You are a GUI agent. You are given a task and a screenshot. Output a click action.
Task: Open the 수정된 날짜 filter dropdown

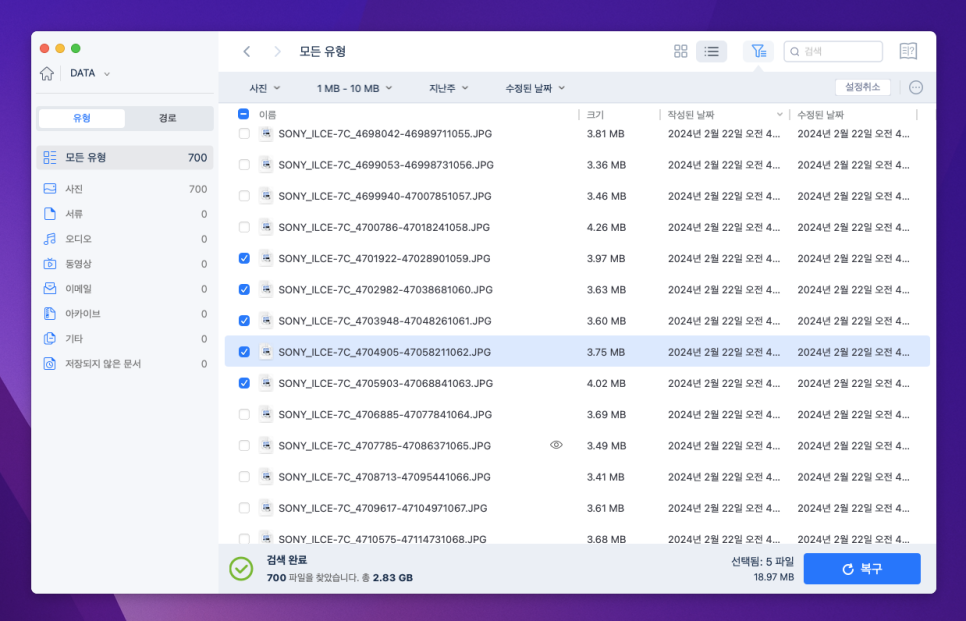click(x=535, y=88)
